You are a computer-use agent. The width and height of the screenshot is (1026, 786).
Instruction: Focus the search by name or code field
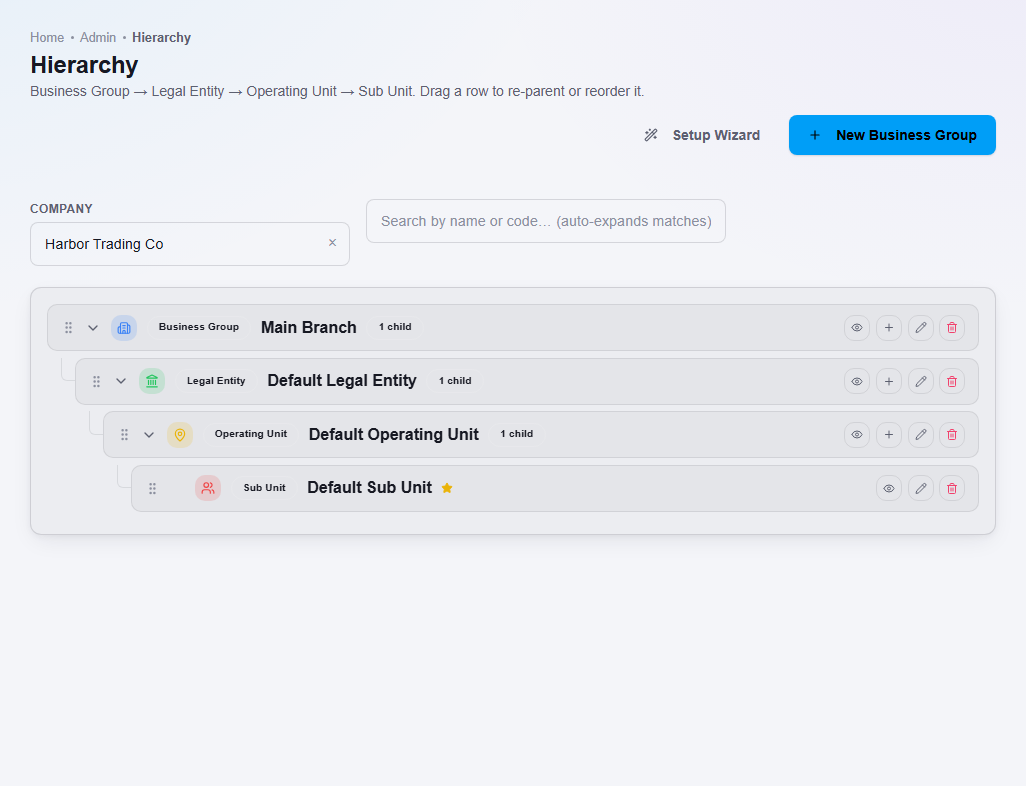click(x=546, y=221)
